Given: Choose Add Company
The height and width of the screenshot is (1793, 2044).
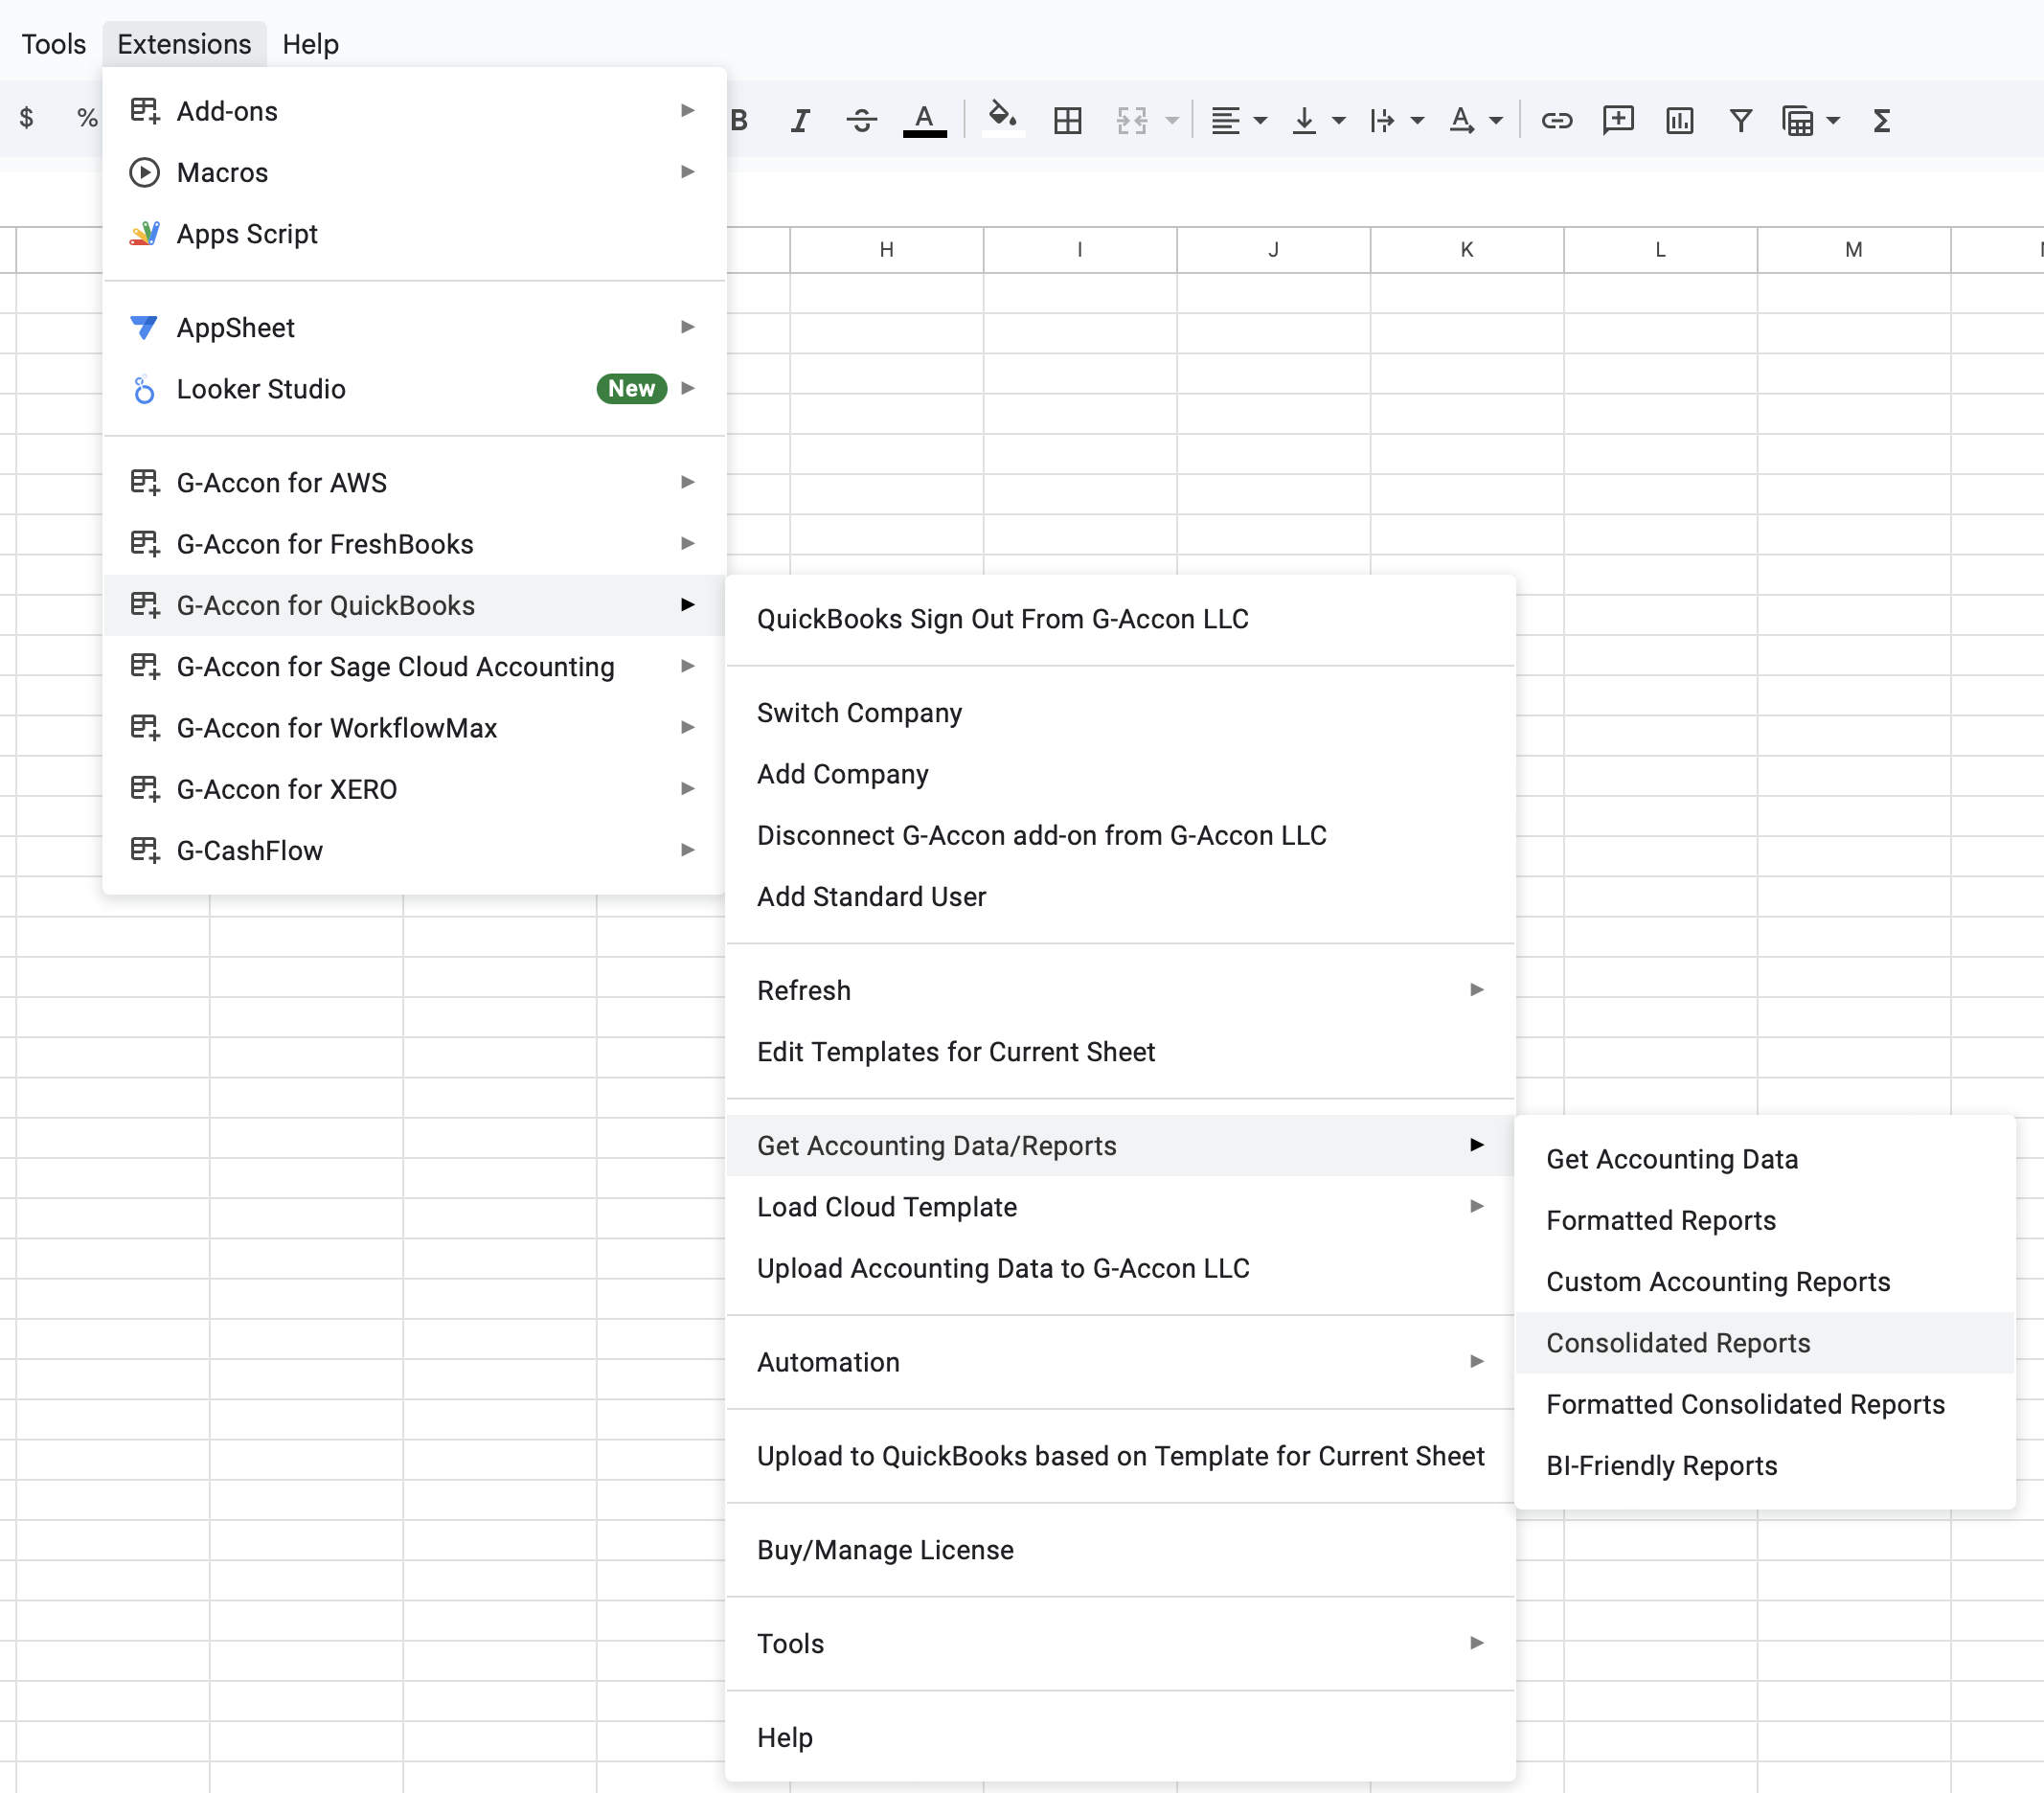Looking at the screenshot, I should [1120, 774].
